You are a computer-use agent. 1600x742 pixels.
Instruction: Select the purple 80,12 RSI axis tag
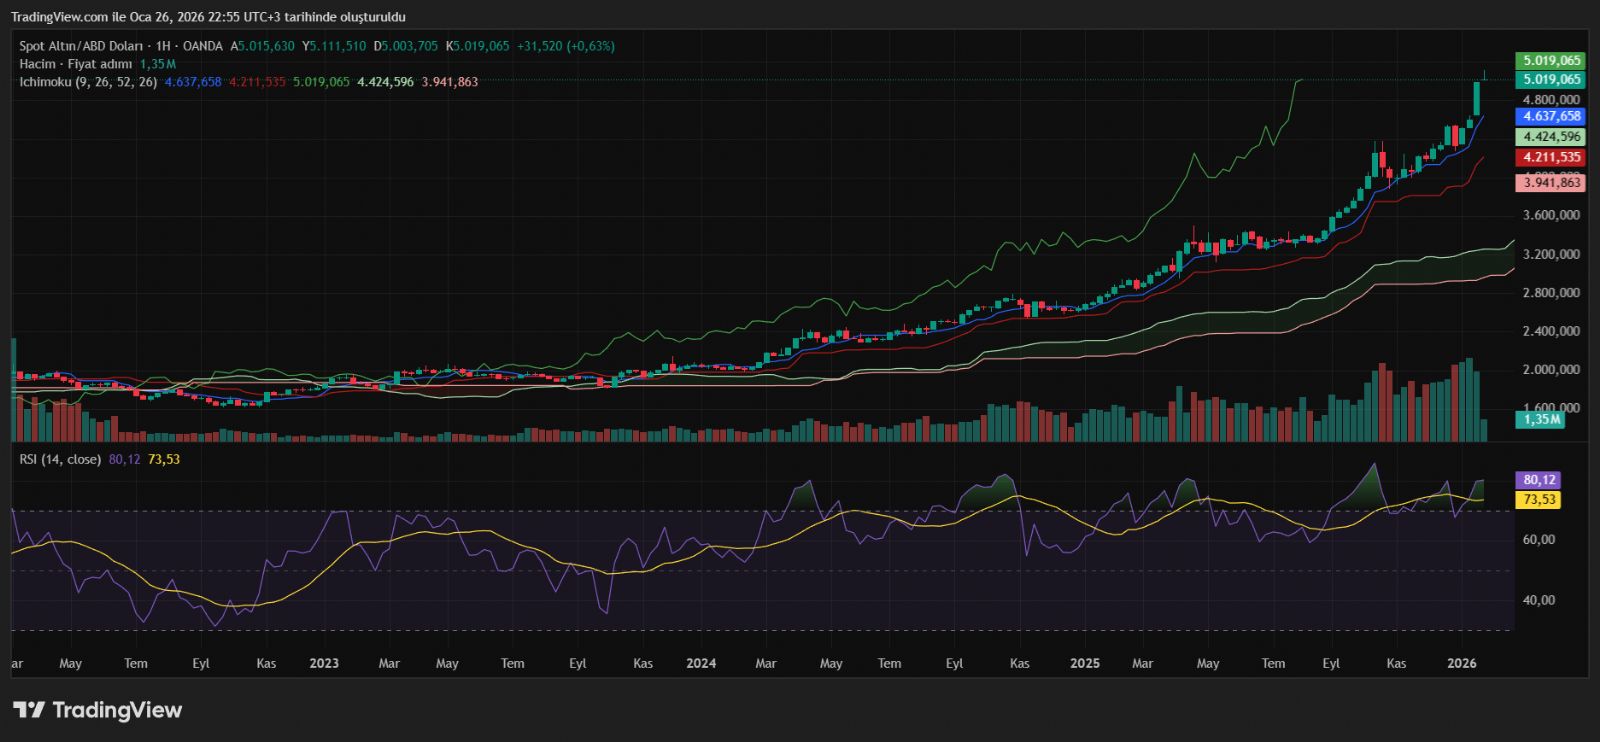point(1538,480)
